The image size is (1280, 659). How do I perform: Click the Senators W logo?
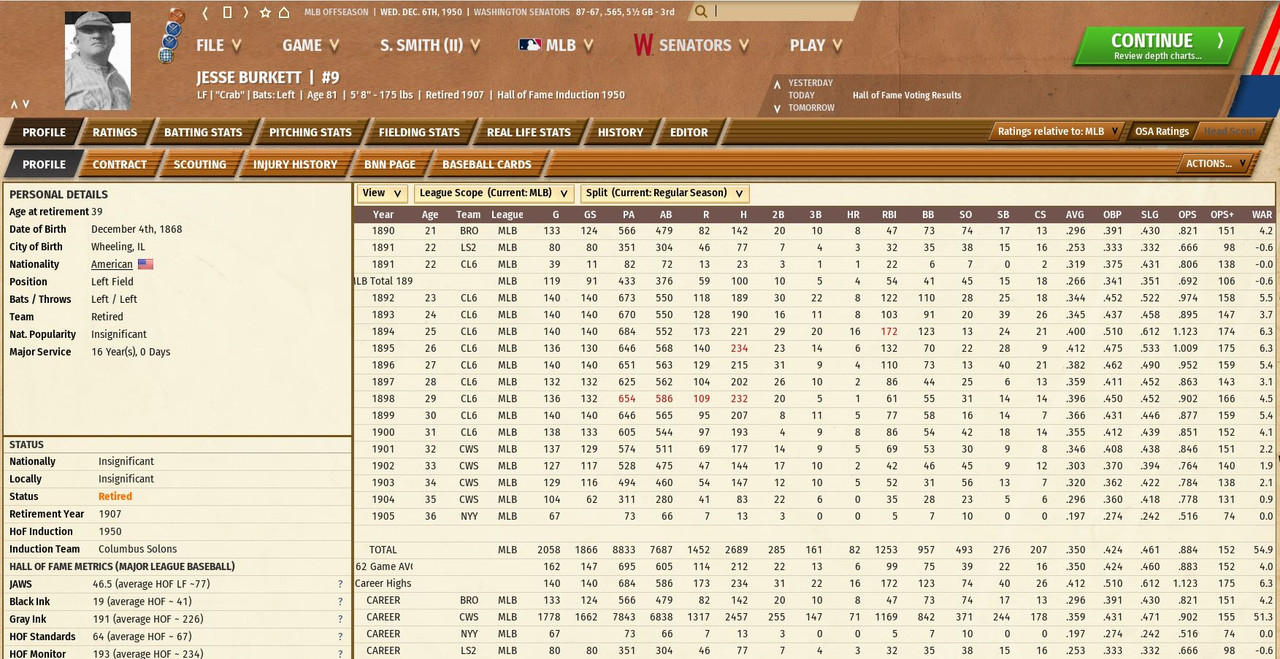click(643, 45)
